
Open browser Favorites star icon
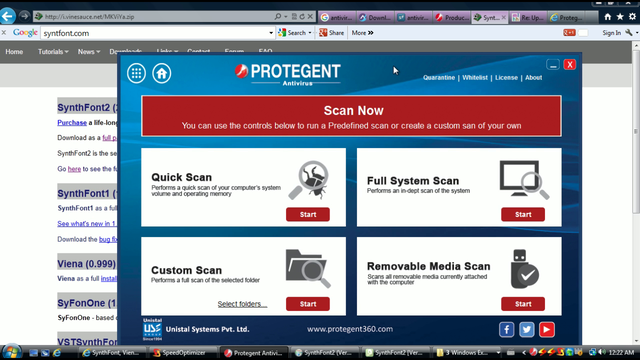[x=620, y=17]
